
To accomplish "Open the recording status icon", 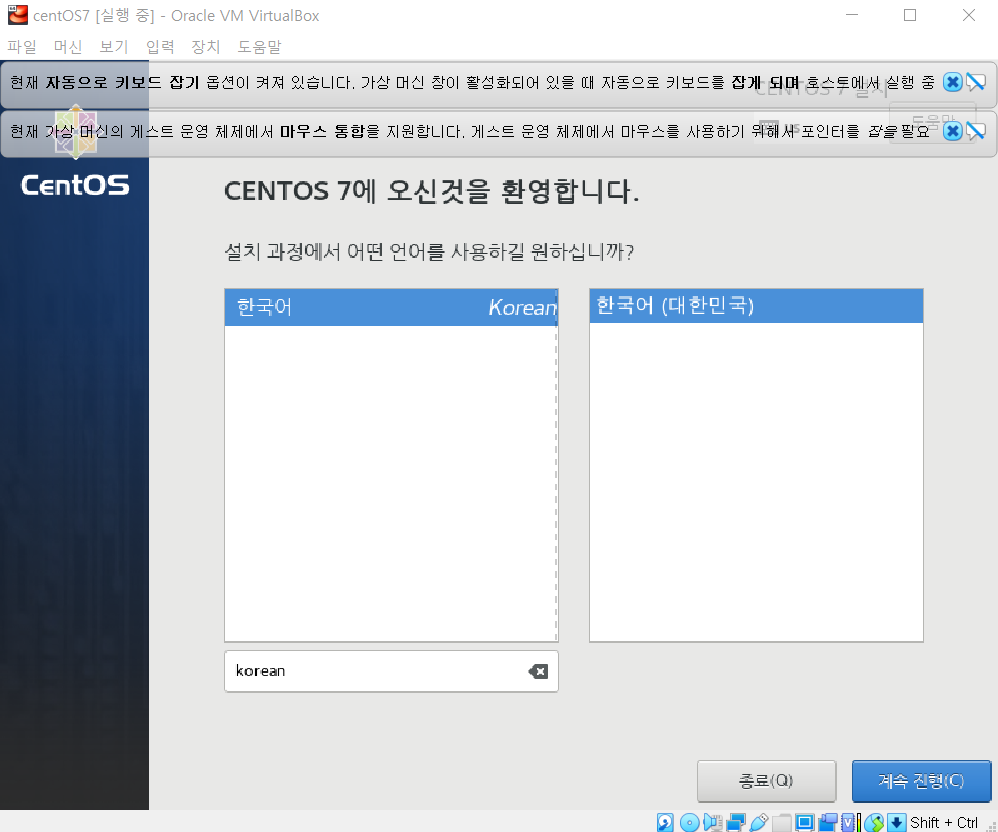I will tap(828, 822).
